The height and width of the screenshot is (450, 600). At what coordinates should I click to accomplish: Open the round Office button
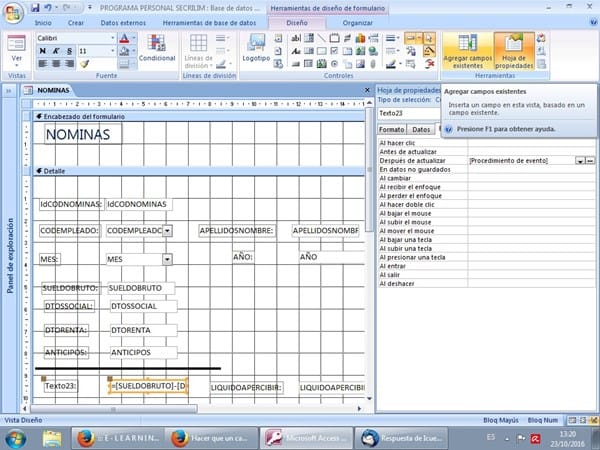[13, 13]
